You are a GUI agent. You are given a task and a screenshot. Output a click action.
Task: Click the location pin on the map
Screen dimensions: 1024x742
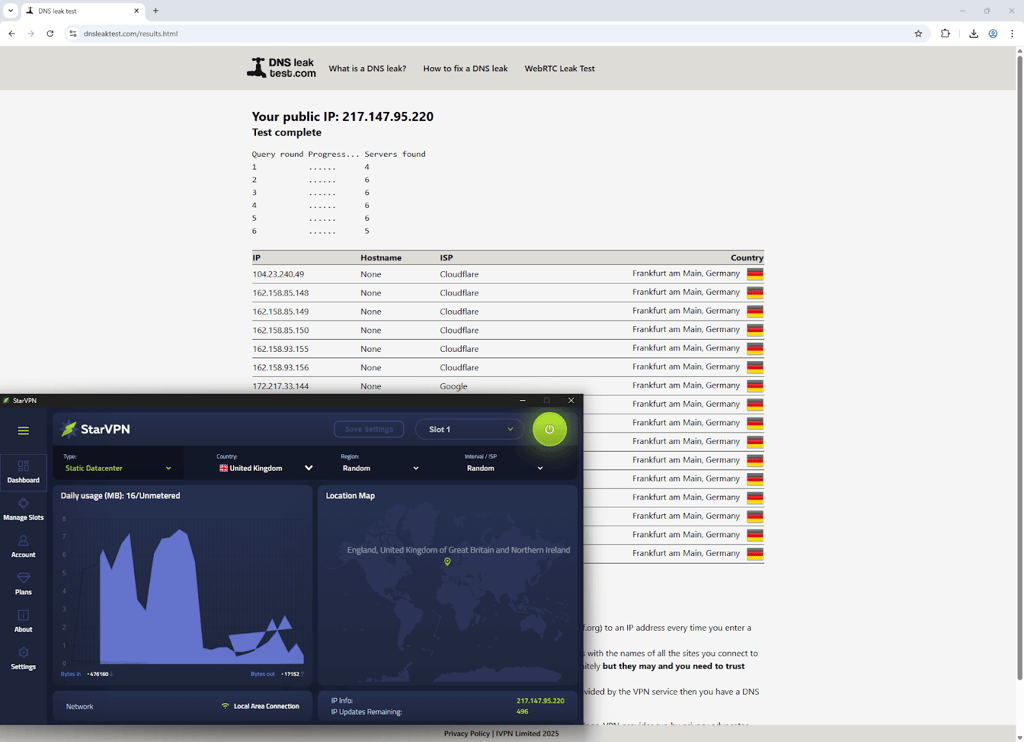(447, 562)
